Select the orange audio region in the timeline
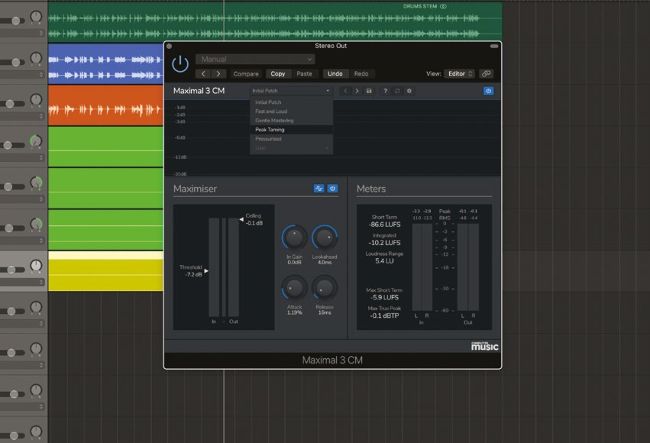 tap(105, 107)
